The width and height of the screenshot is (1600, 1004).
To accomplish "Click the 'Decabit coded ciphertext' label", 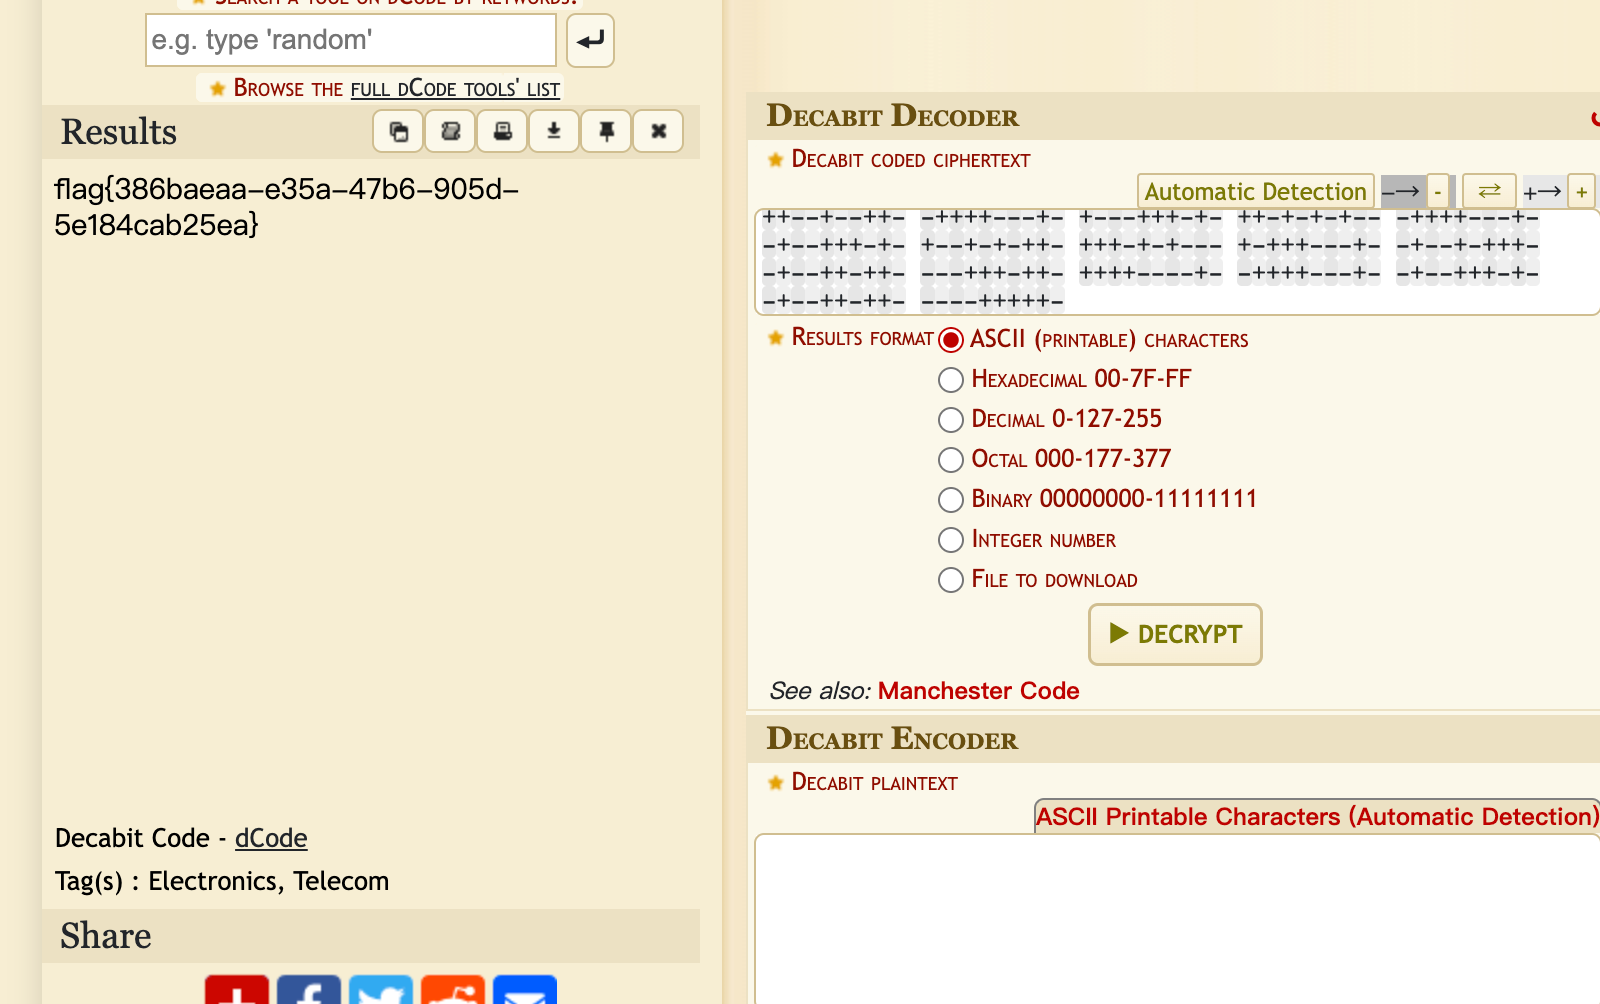I will pos(911,159).
